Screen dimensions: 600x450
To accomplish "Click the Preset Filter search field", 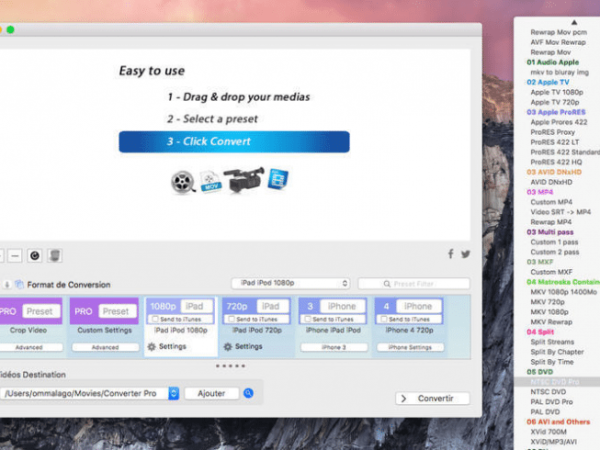I will click(414, 284).
